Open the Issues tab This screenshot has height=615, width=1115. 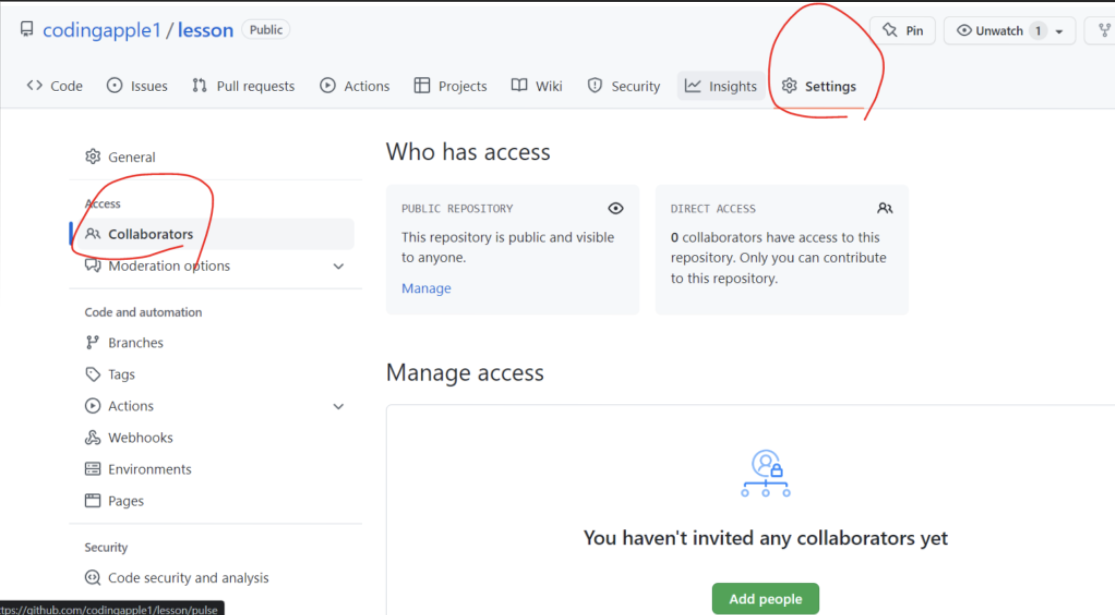click(137, 86)
